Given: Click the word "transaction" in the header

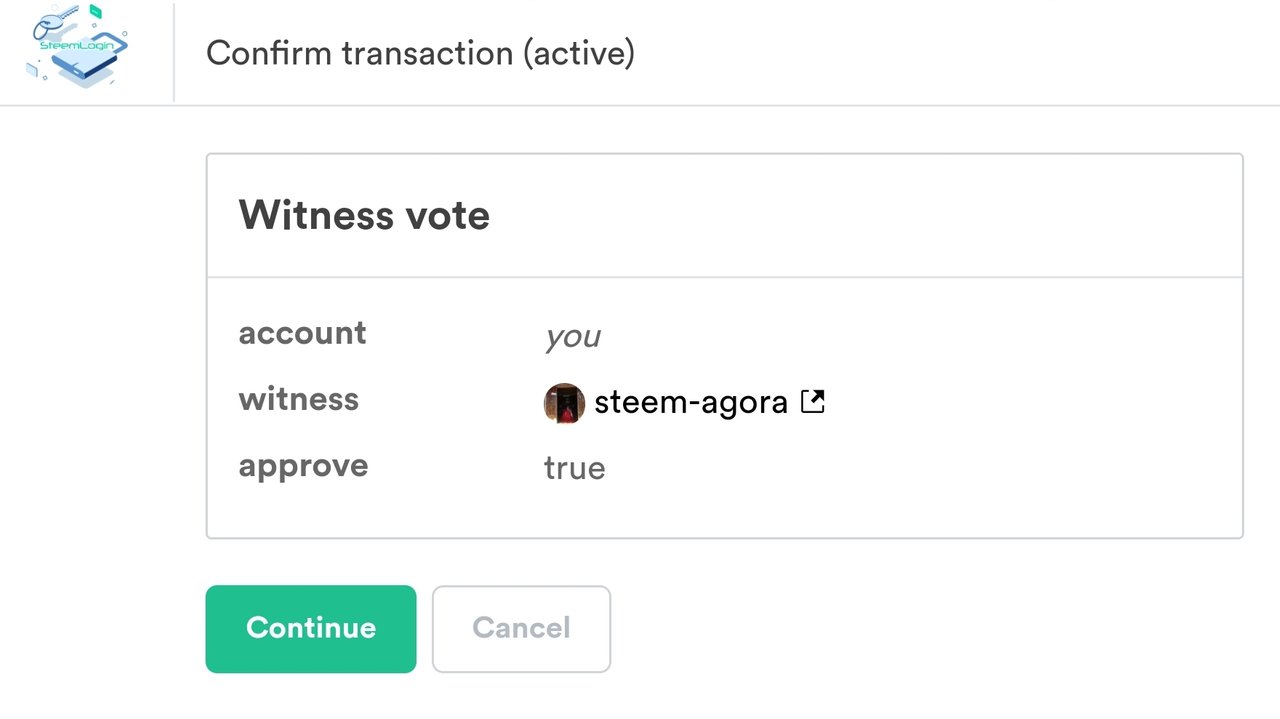Looking at the screenshot, I should [x=428, y=53].
